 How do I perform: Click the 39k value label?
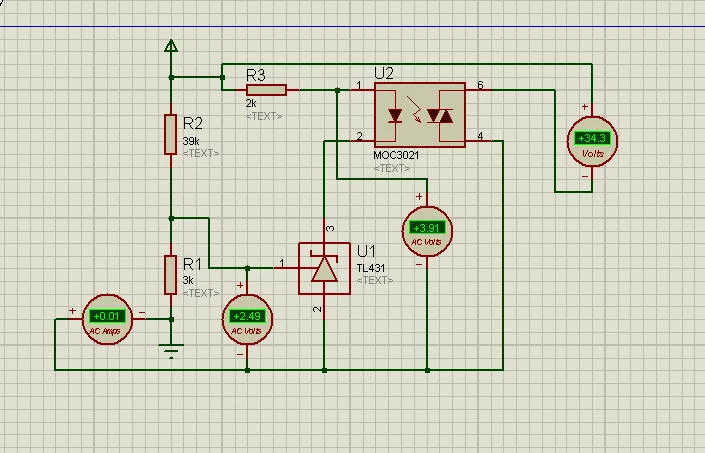[190, 142]
